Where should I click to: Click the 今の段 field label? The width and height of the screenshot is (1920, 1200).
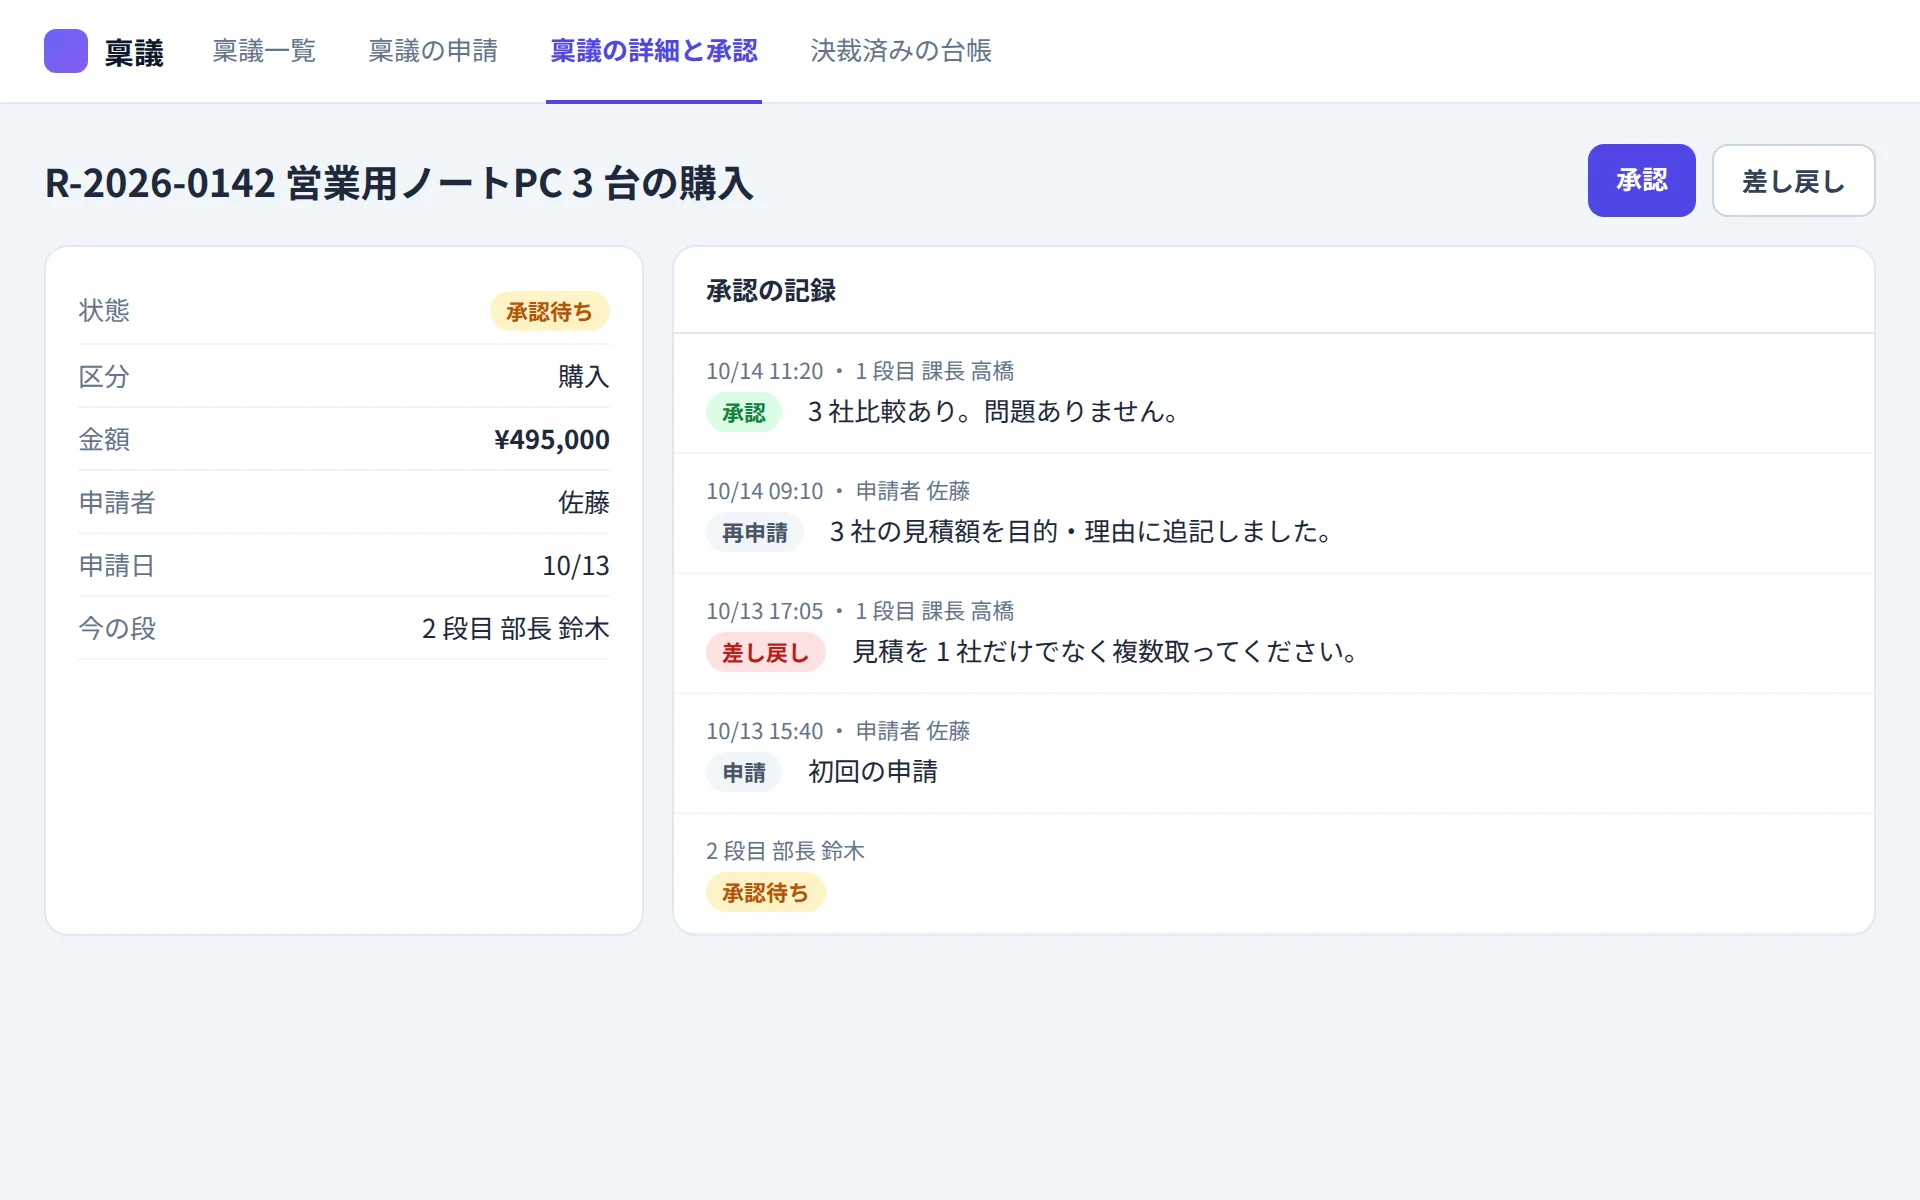(117, 628)
